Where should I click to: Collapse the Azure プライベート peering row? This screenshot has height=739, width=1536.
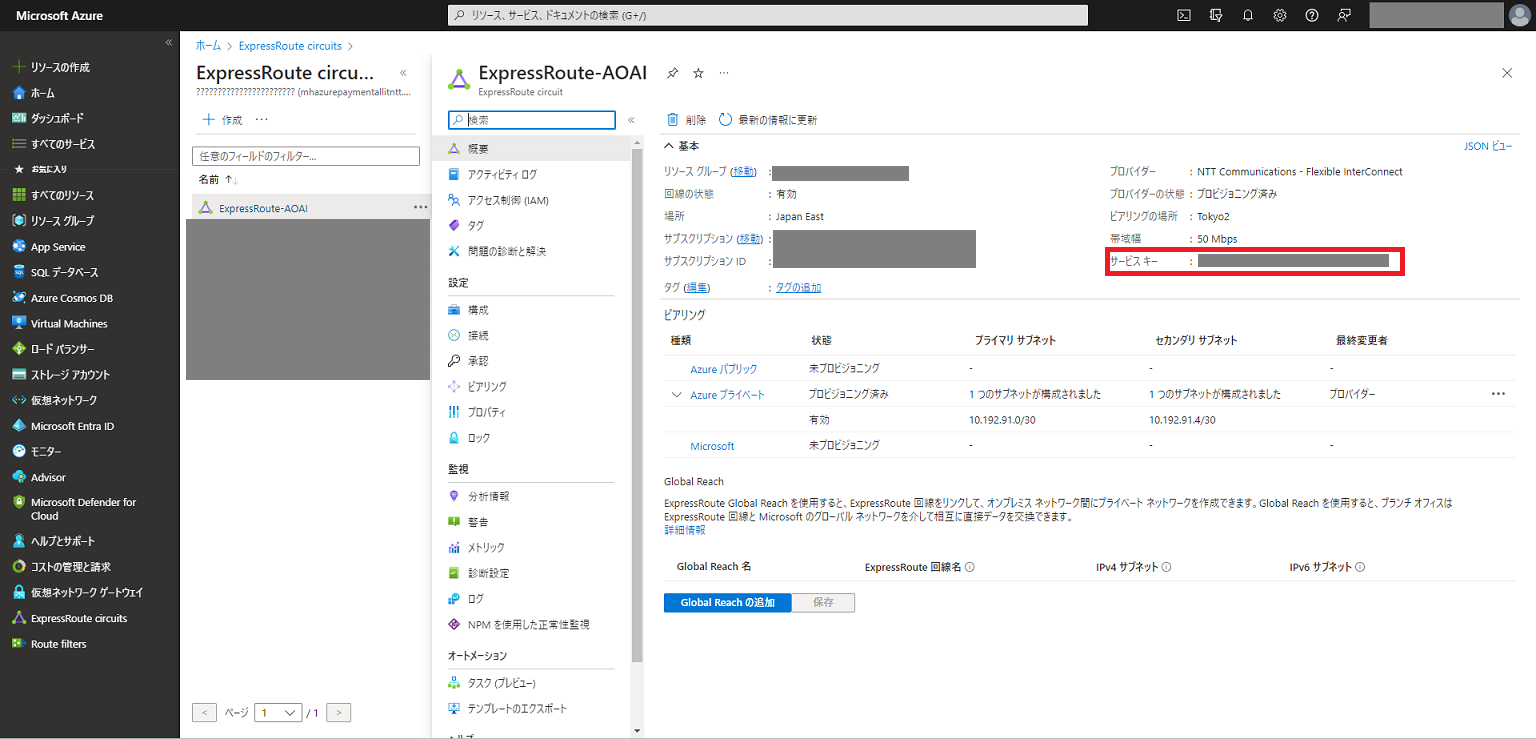pyautogui.click(x=676, y=394)
